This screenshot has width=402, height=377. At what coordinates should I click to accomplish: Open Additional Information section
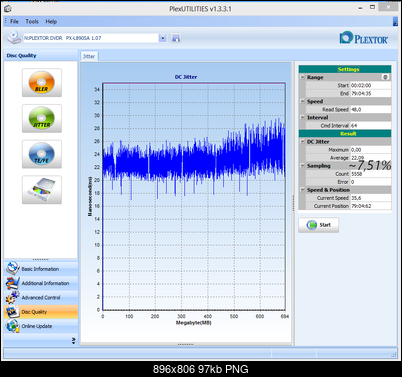pos(41,283)
